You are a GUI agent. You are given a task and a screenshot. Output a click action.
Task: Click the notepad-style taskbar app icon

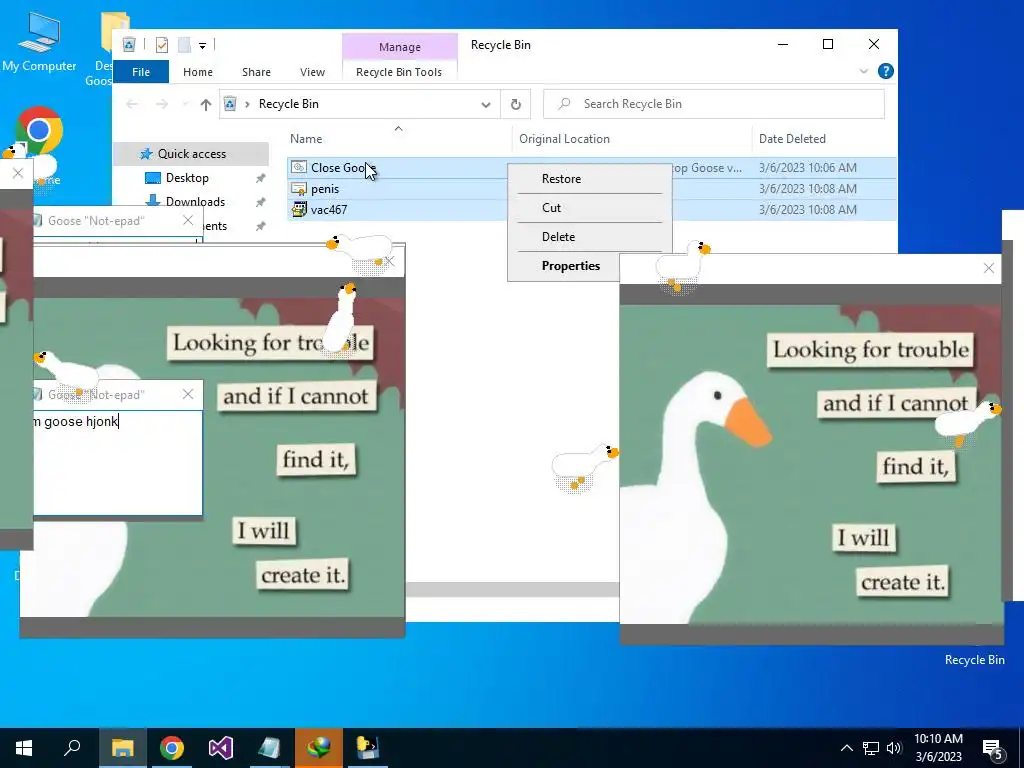tap(269, 748)
